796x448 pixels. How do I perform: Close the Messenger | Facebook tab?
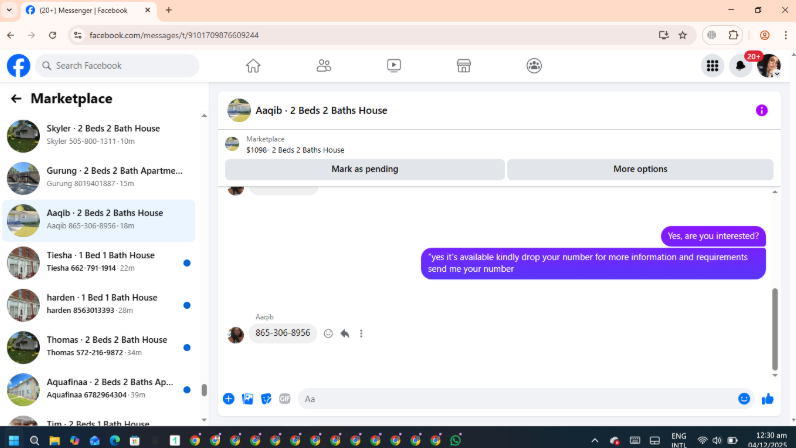[x=148, y=10]
